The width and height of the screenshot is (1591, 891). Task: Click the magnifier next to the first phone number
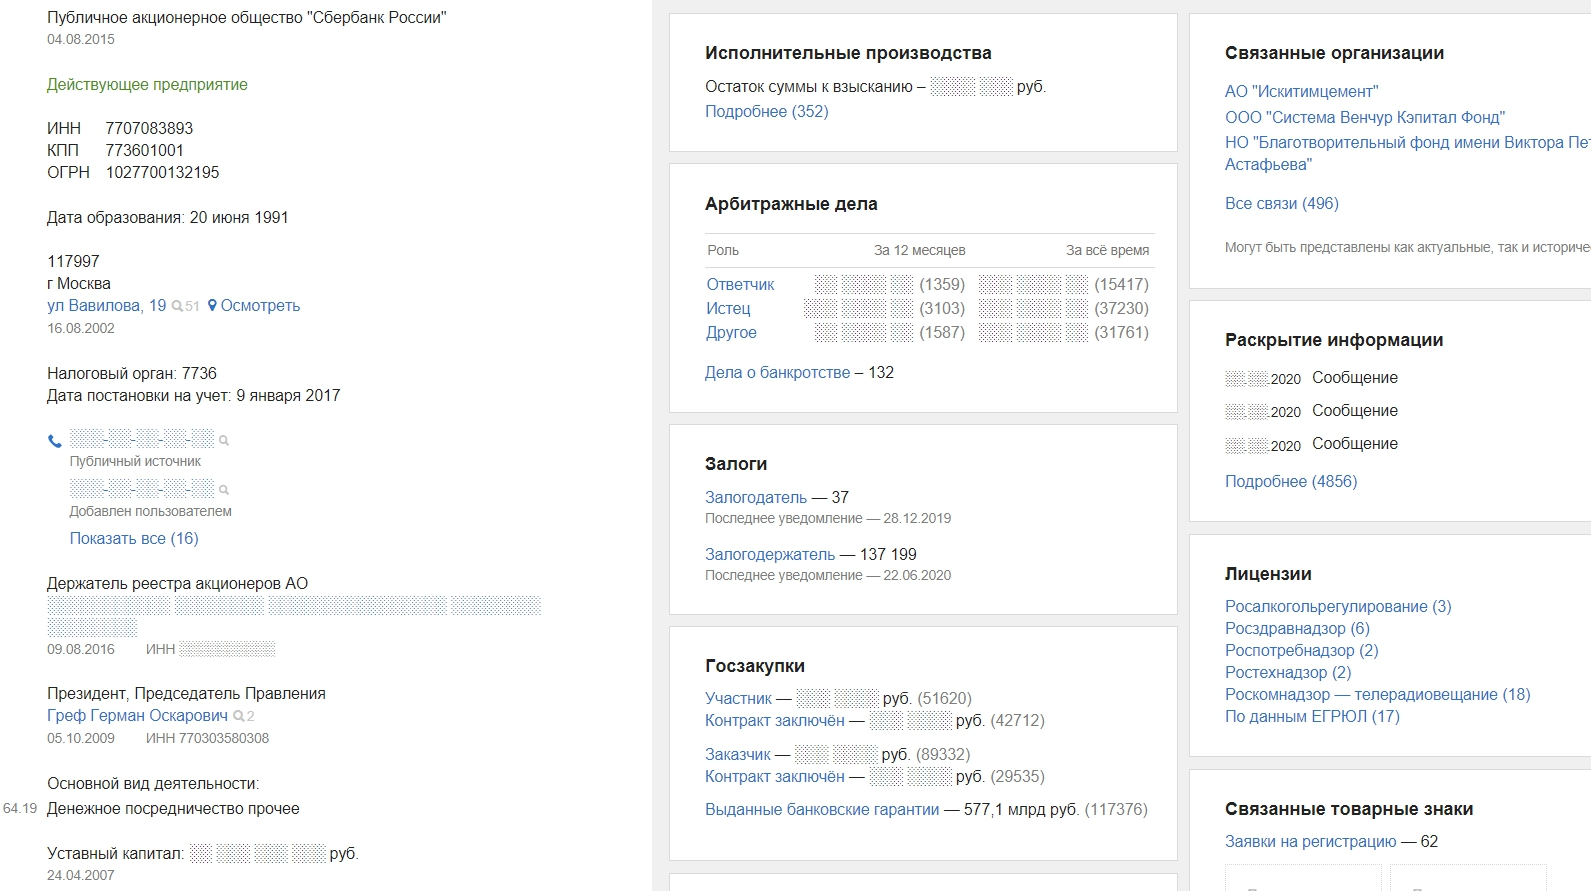click(x=224, y=440)
